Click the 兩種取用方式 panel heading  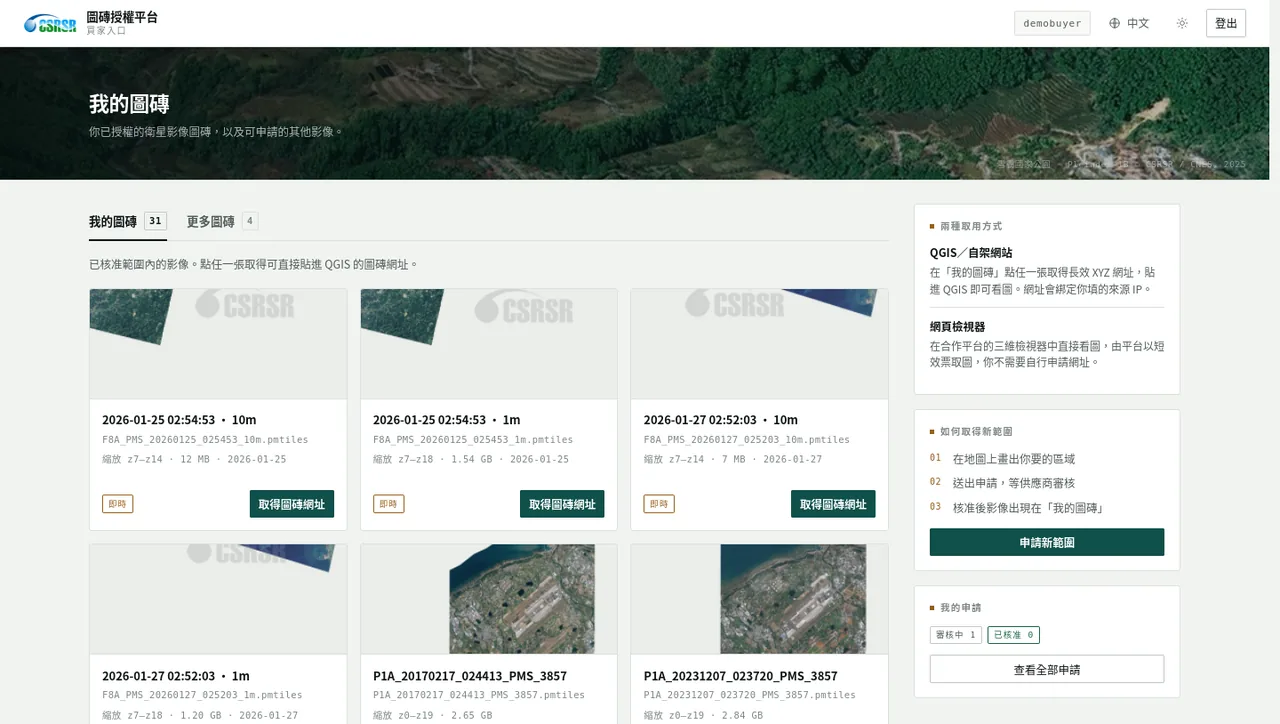(971, 226)
